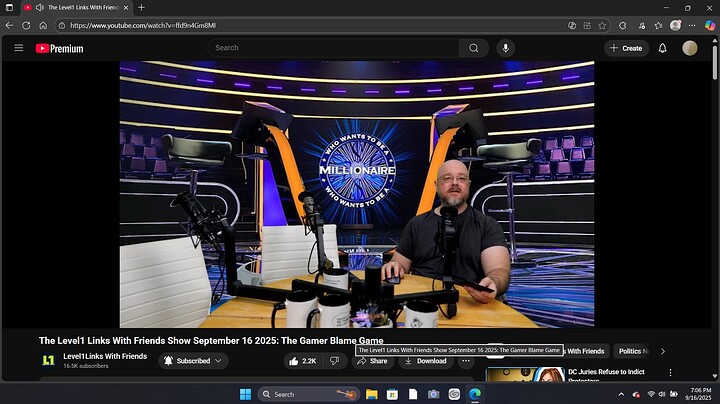Viewport: 720px width, 404px height.
Task: Click the Download button
Action: (x=425, y=361)
